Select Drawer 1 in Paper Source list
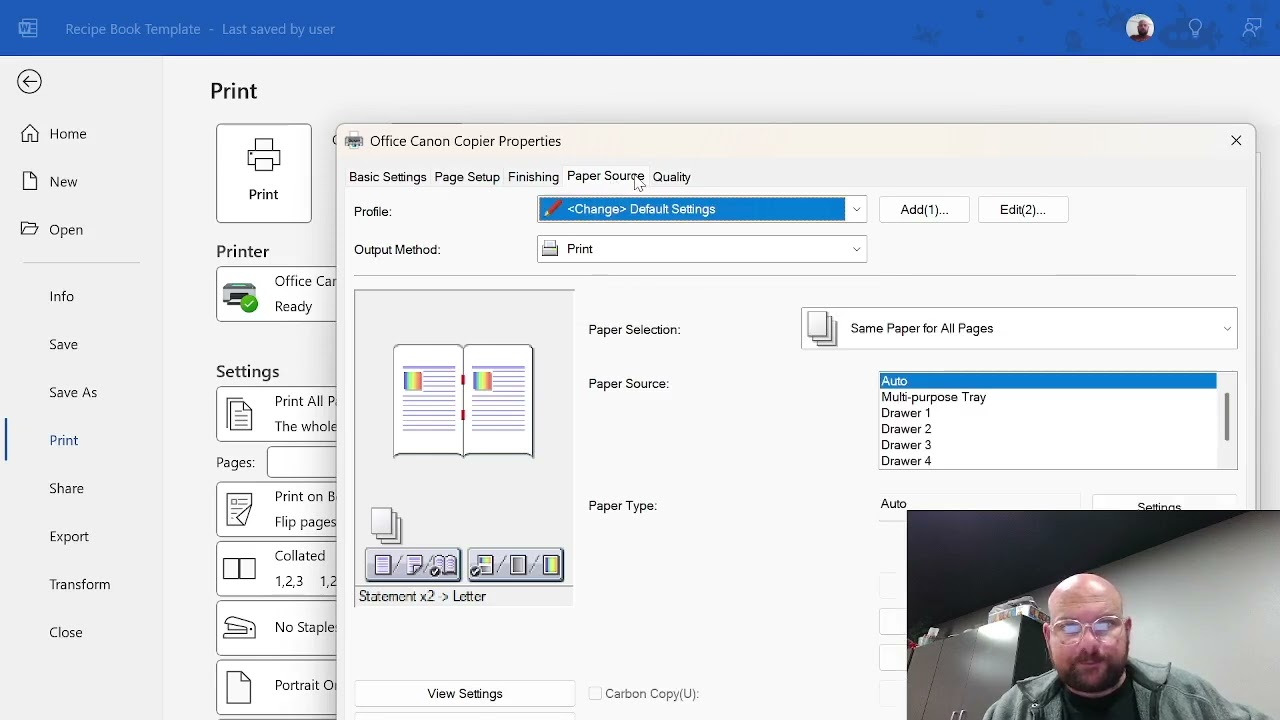The height and width of the screenshot is (720, 1280). click(x=1047, y=413)
